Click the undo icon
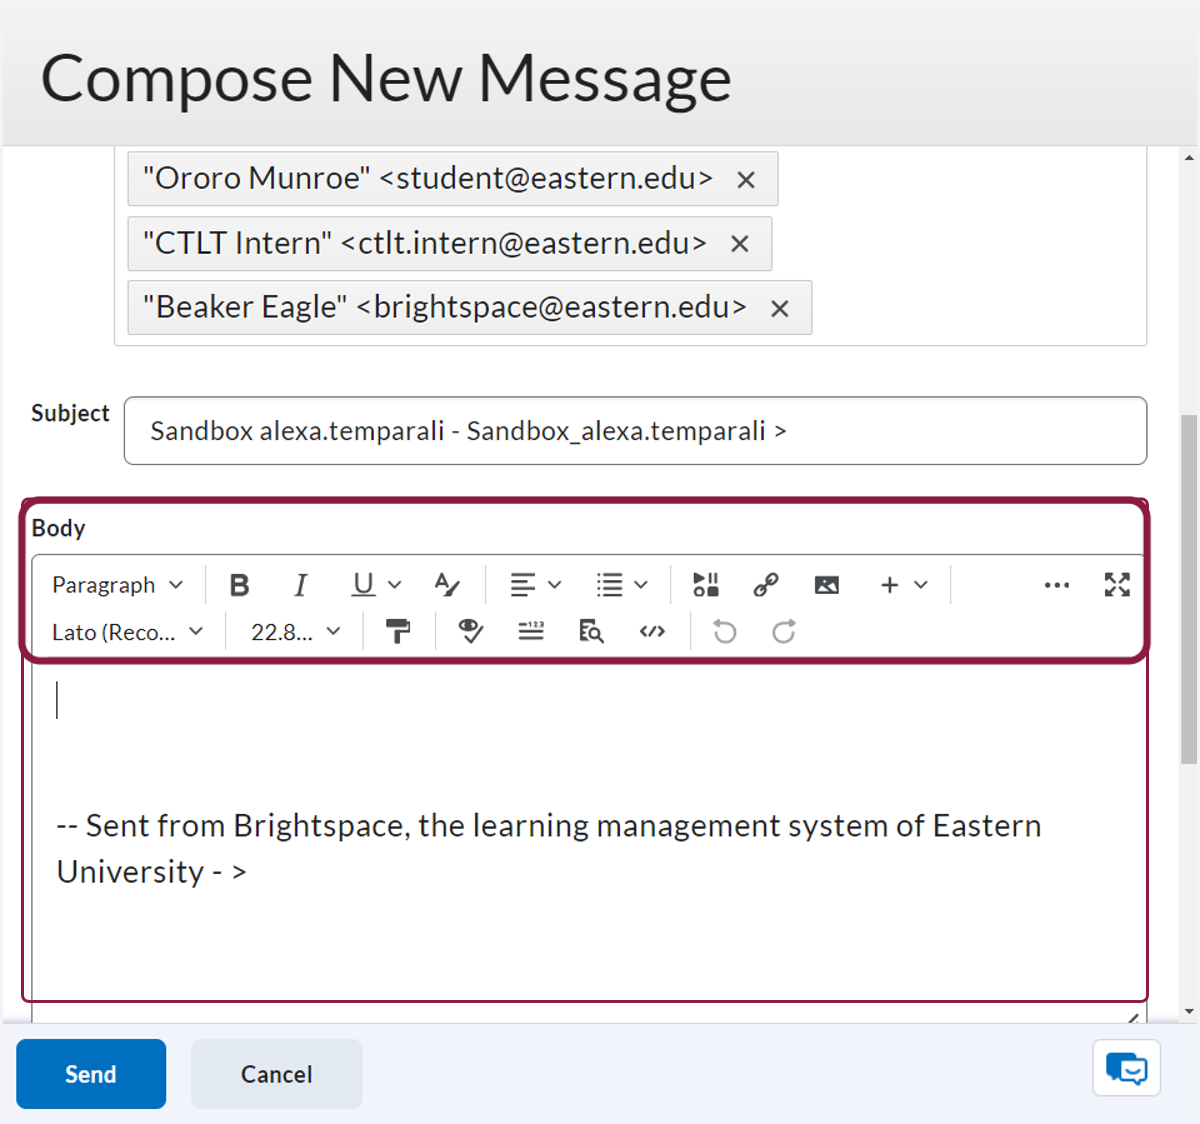1200x1124 pixels. point(725,632)
